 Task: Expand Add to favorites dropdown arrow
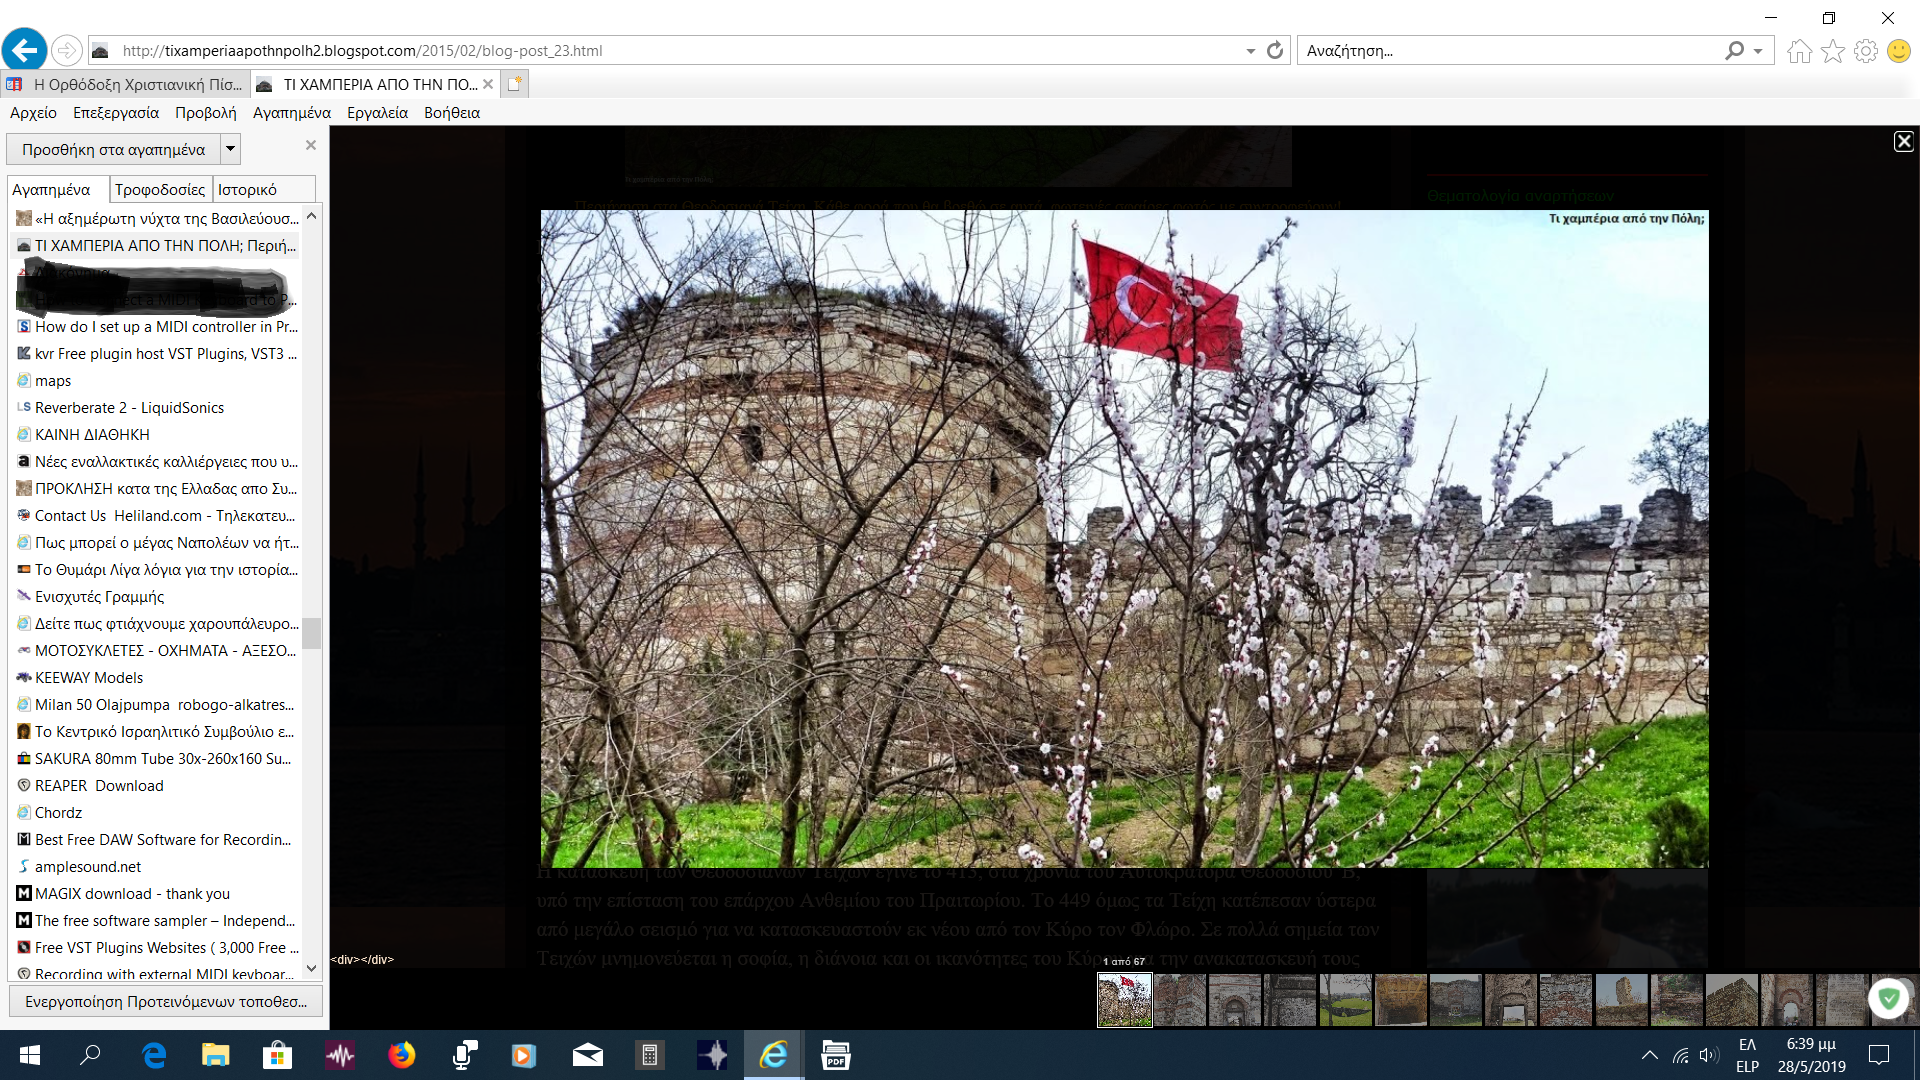coord(230,149)
